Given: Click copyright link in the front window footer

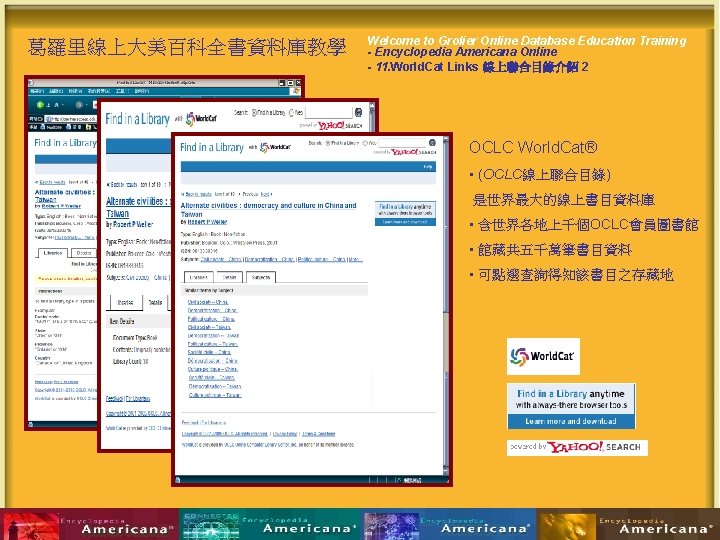Looking at the screenshot, I should 225,434.
